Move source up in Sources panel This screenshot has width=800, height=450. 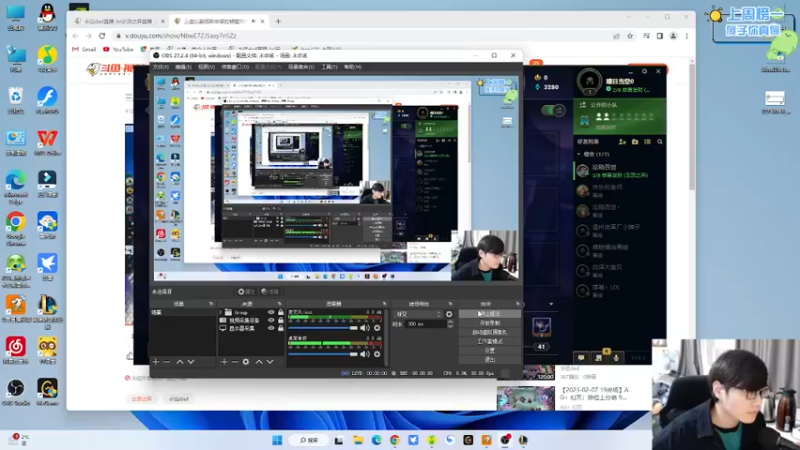(259, 362)
